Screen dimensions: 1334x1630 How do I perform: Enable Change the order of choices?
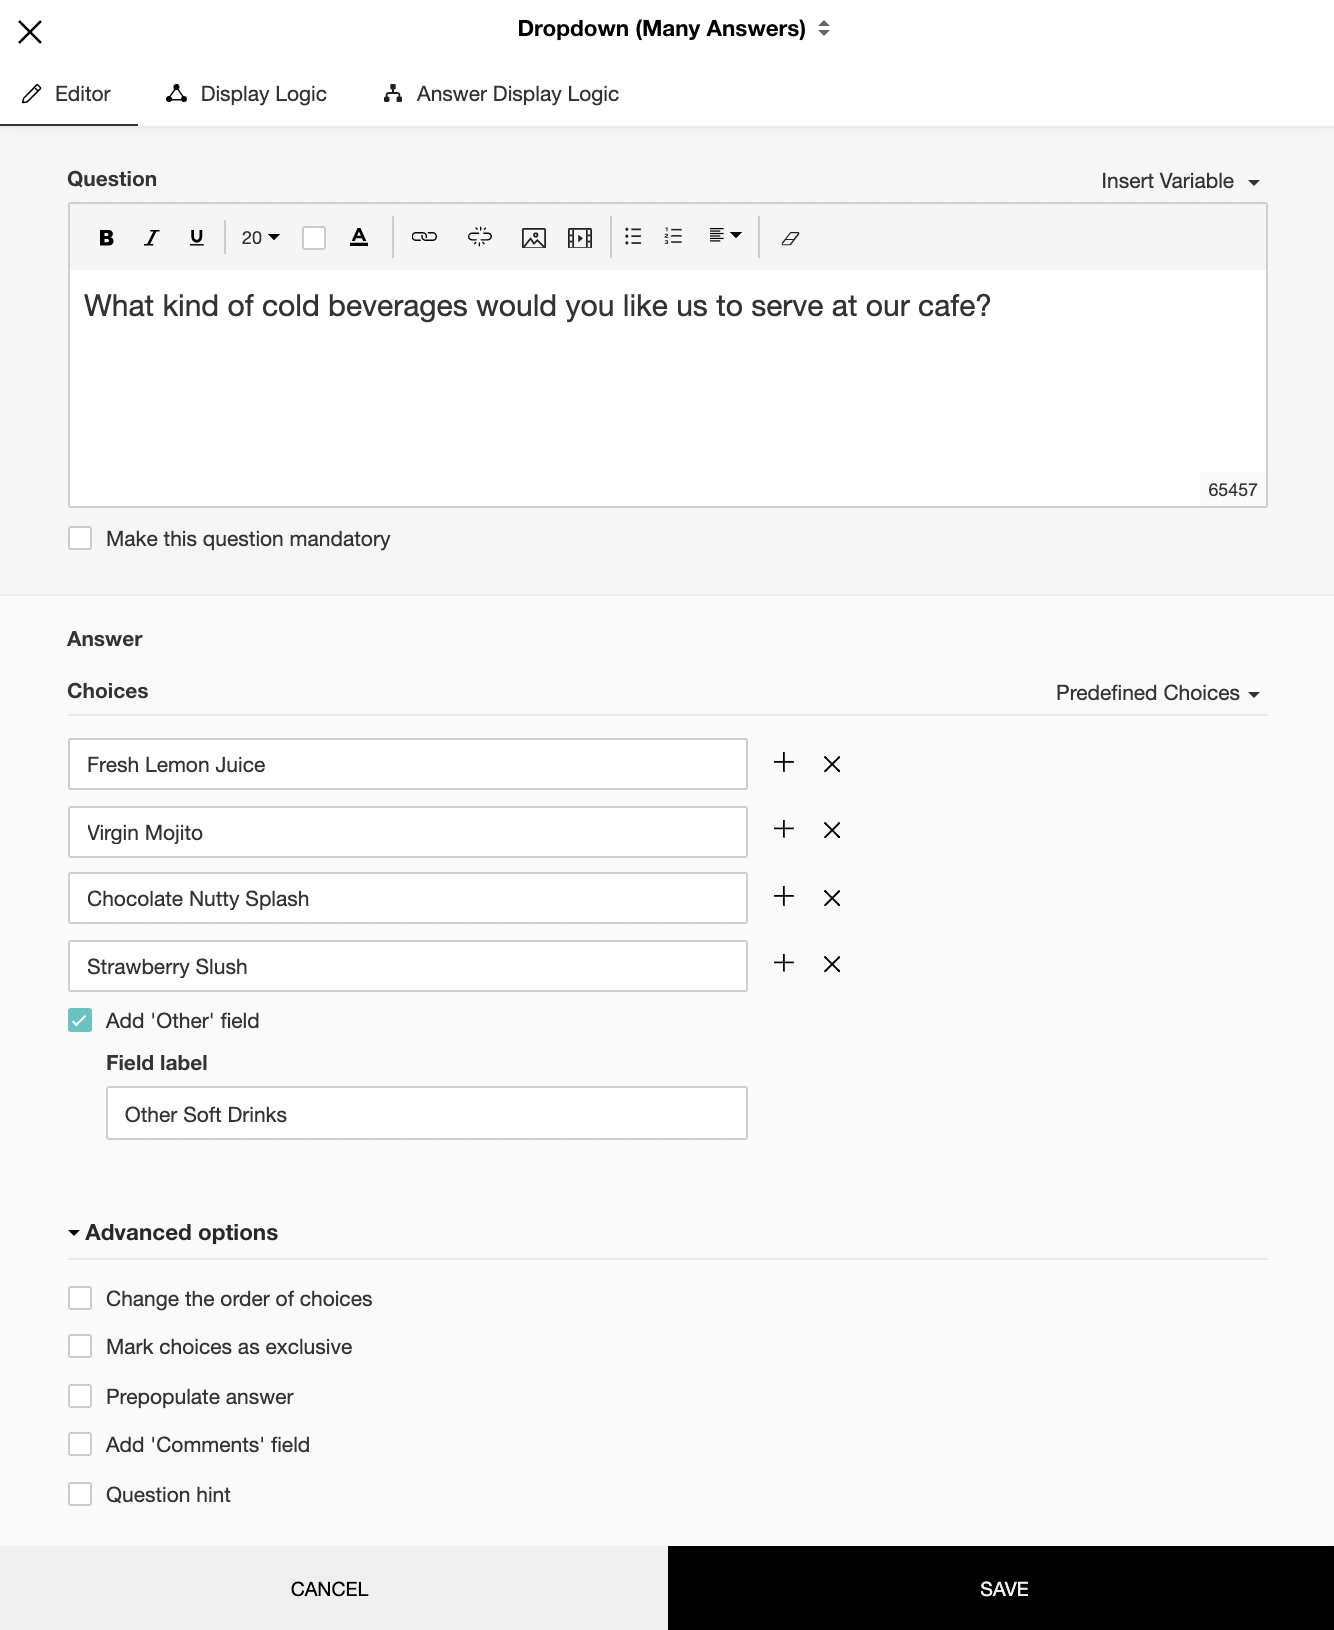click(x=80, y=1298)
